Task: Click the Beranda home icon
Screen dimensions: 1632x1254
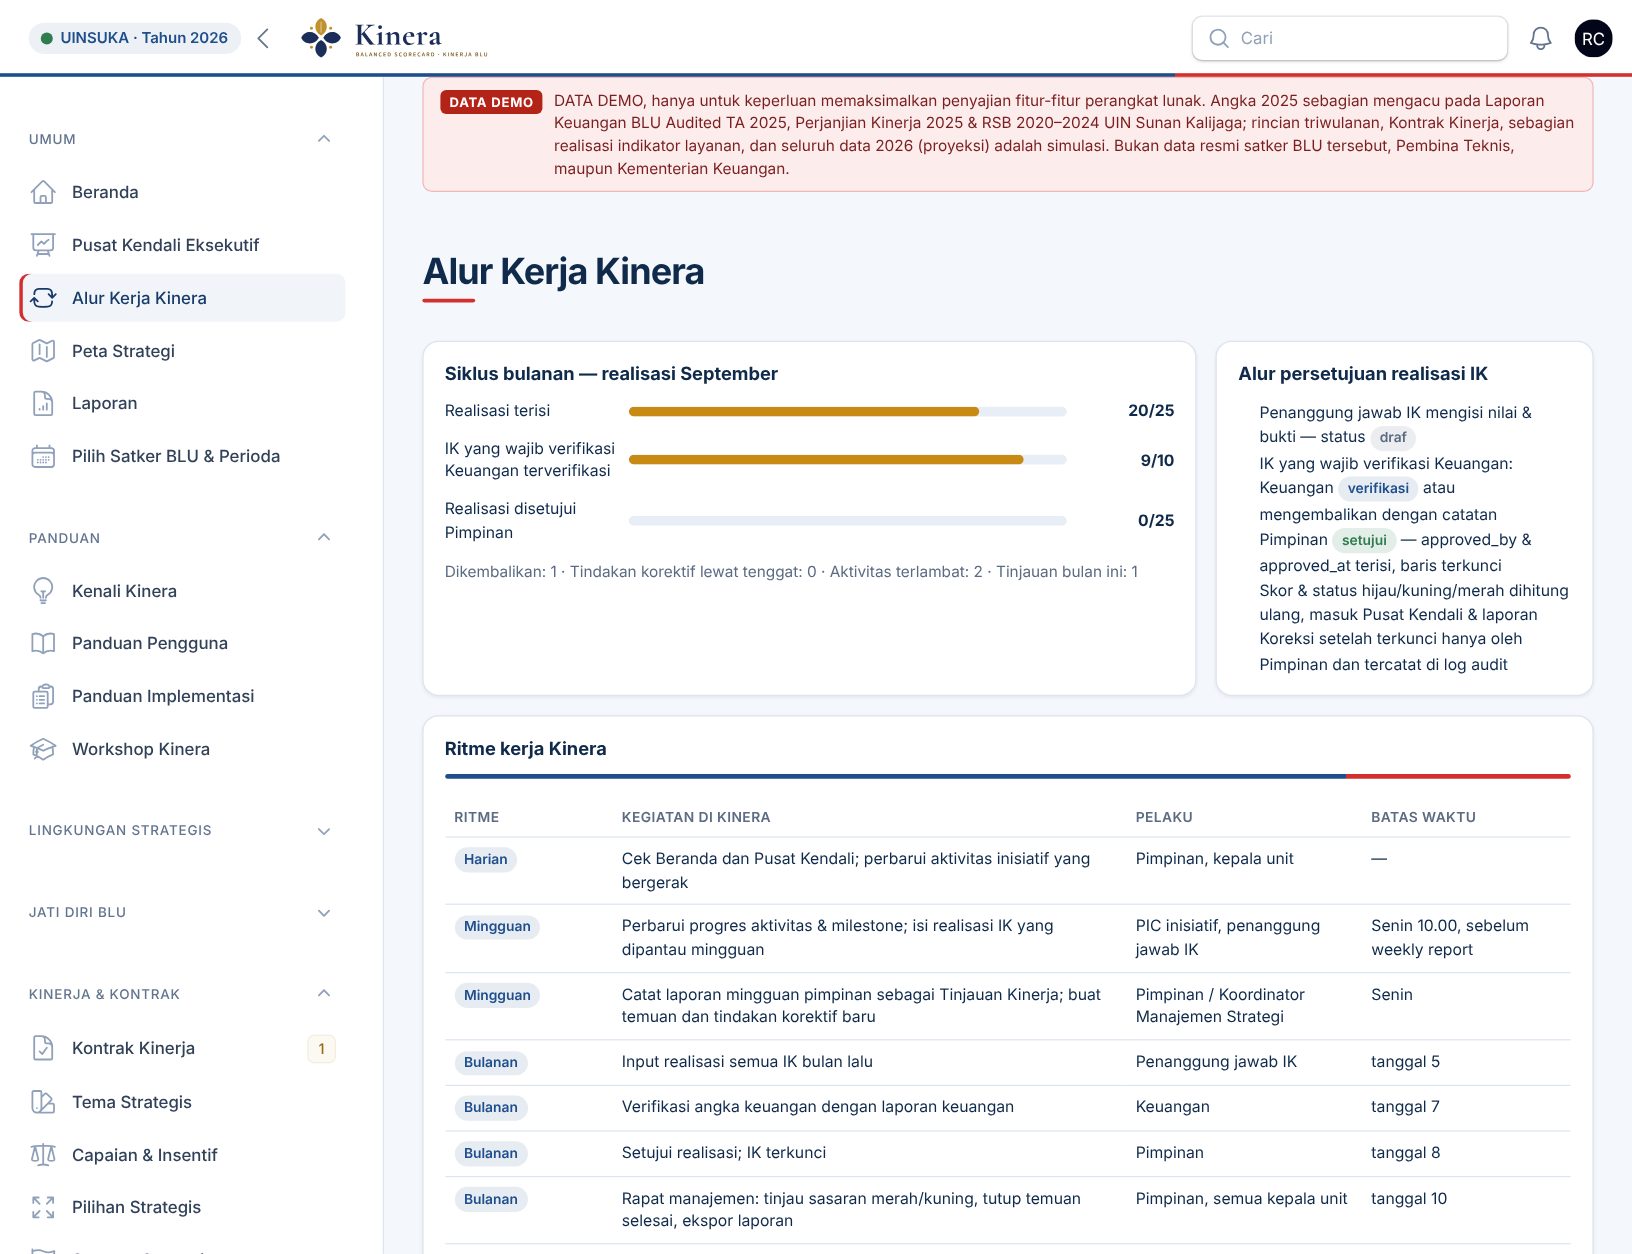Action: [43, 192]
